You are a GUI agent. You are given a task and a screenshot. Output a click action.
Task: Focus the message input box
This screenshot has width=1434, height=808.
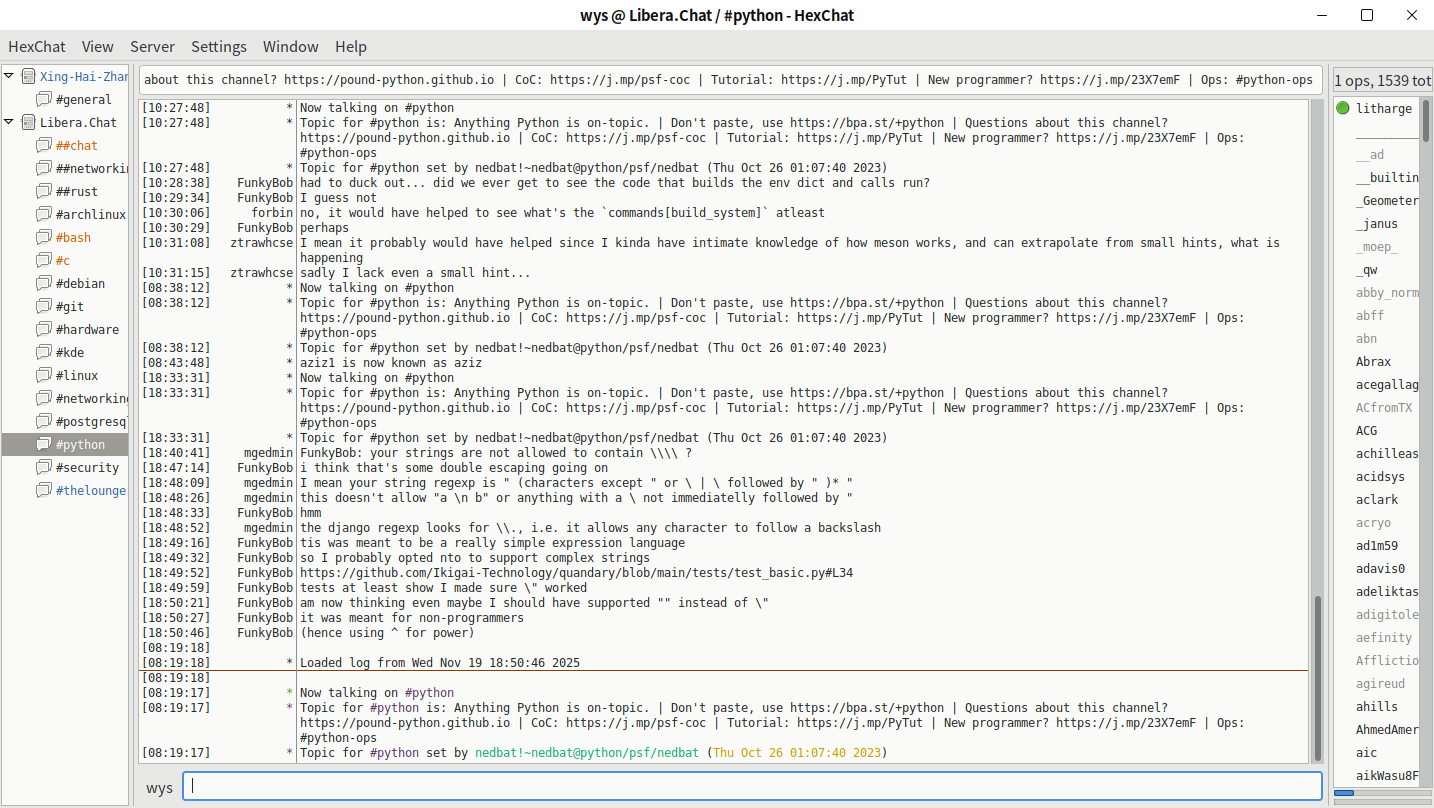pos(752,787)
